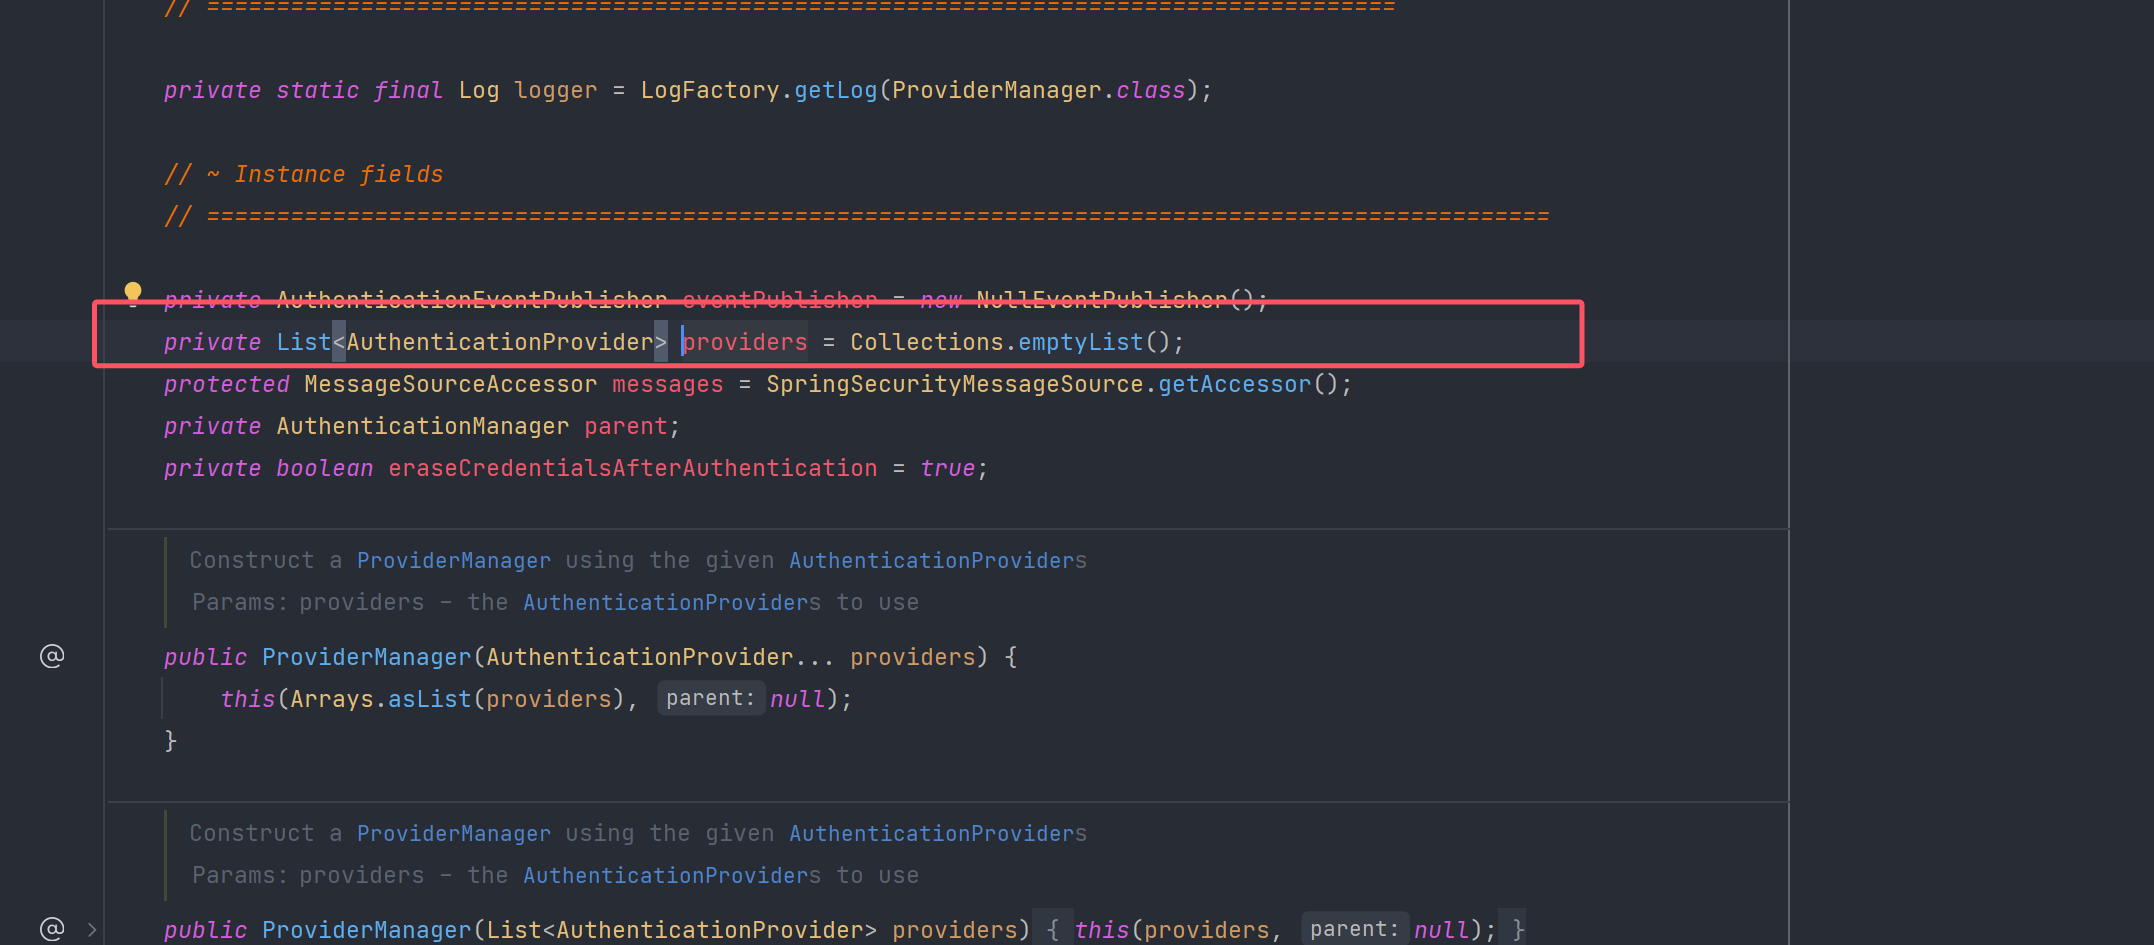
Task: Click eventPublisher field name
Action: [x=780, y=300]
